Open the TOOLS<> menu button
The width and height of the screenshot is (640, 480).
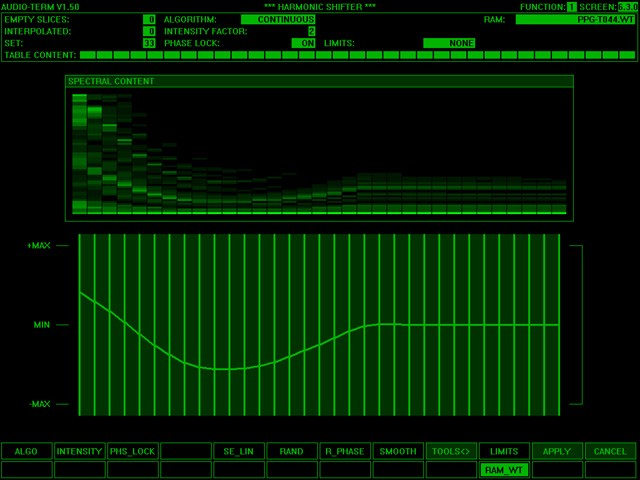click(451, 451)
